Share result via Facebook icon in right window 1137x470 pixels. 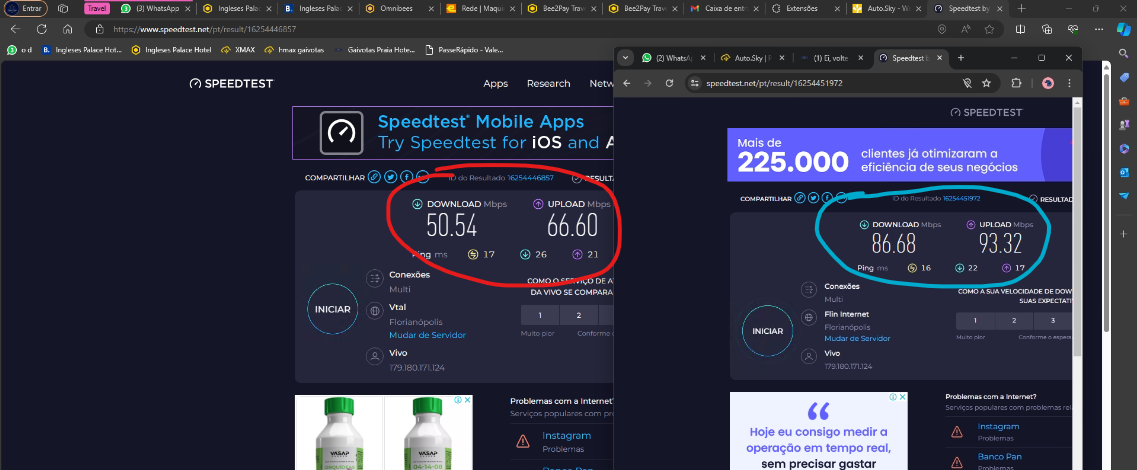tap(829, 198)
